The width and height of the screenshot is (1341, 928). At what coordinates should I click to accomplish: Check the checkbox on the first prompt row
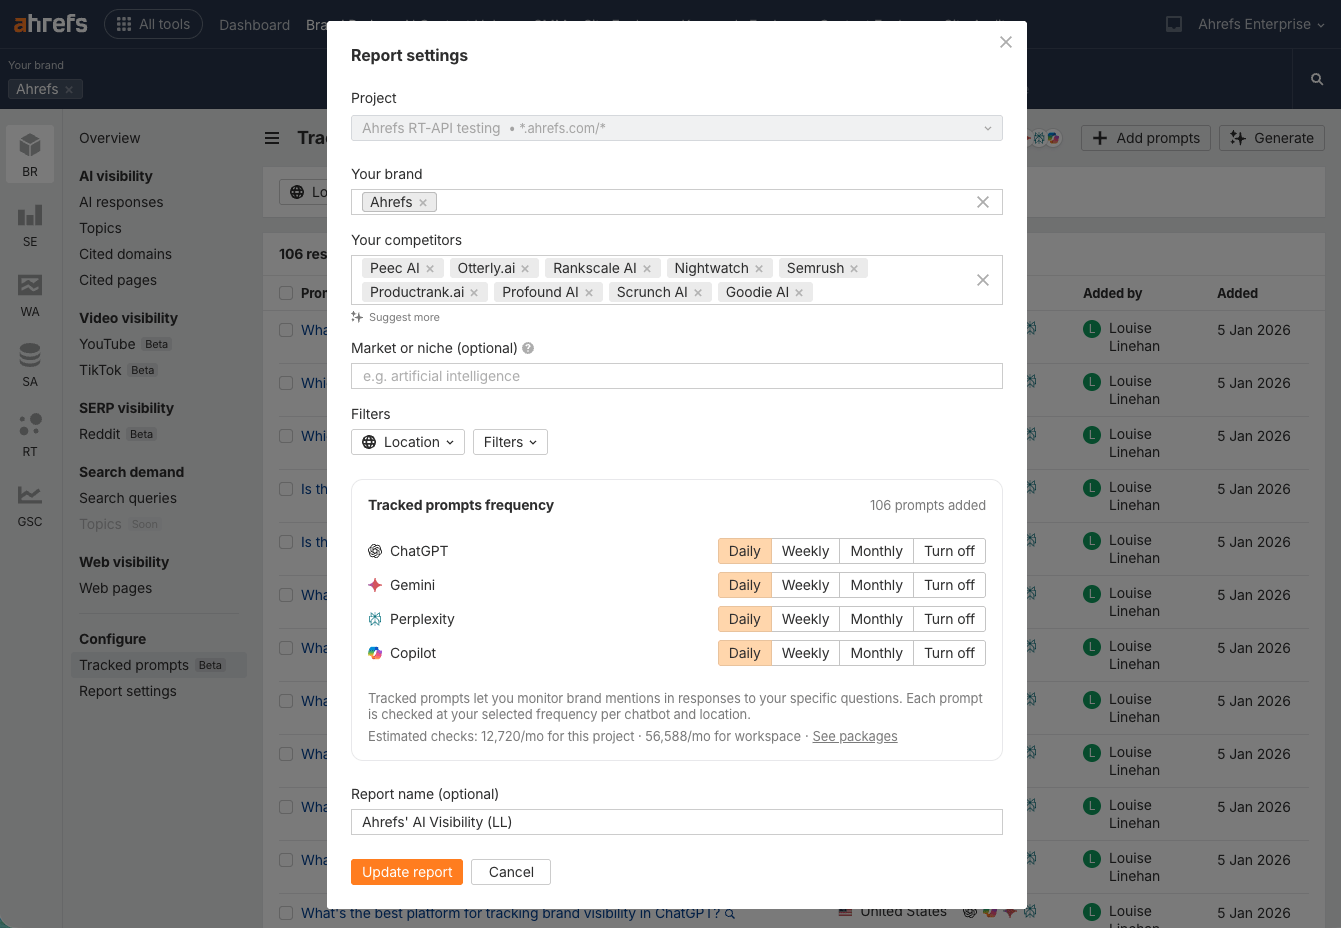tap(286, 330)
